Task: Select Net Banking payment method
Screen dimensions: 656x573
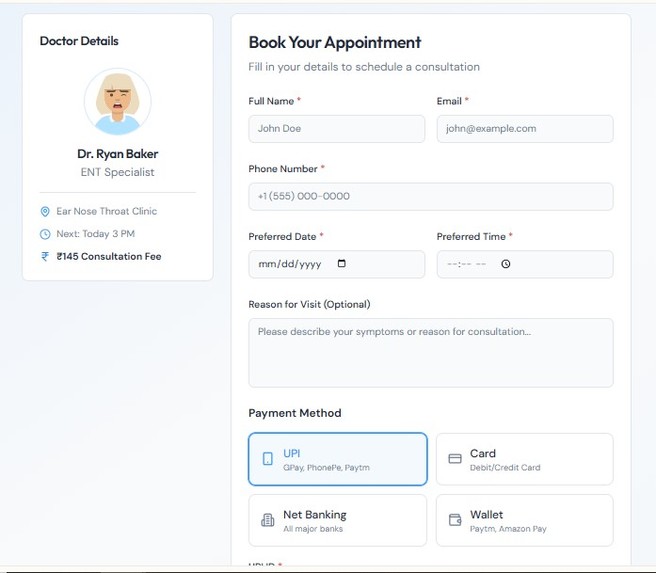Action: [338, 520]
